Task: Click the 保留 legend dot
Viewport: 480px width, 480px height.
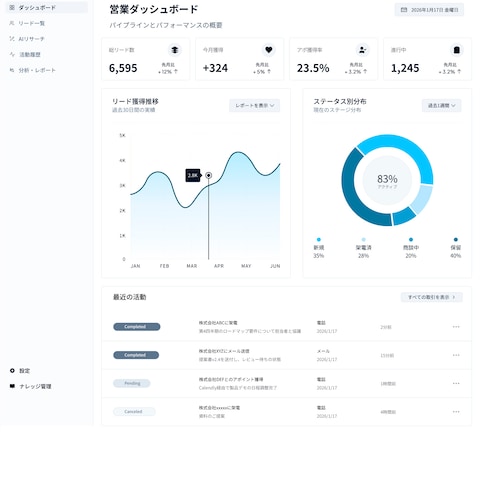Action: point(456,239)
